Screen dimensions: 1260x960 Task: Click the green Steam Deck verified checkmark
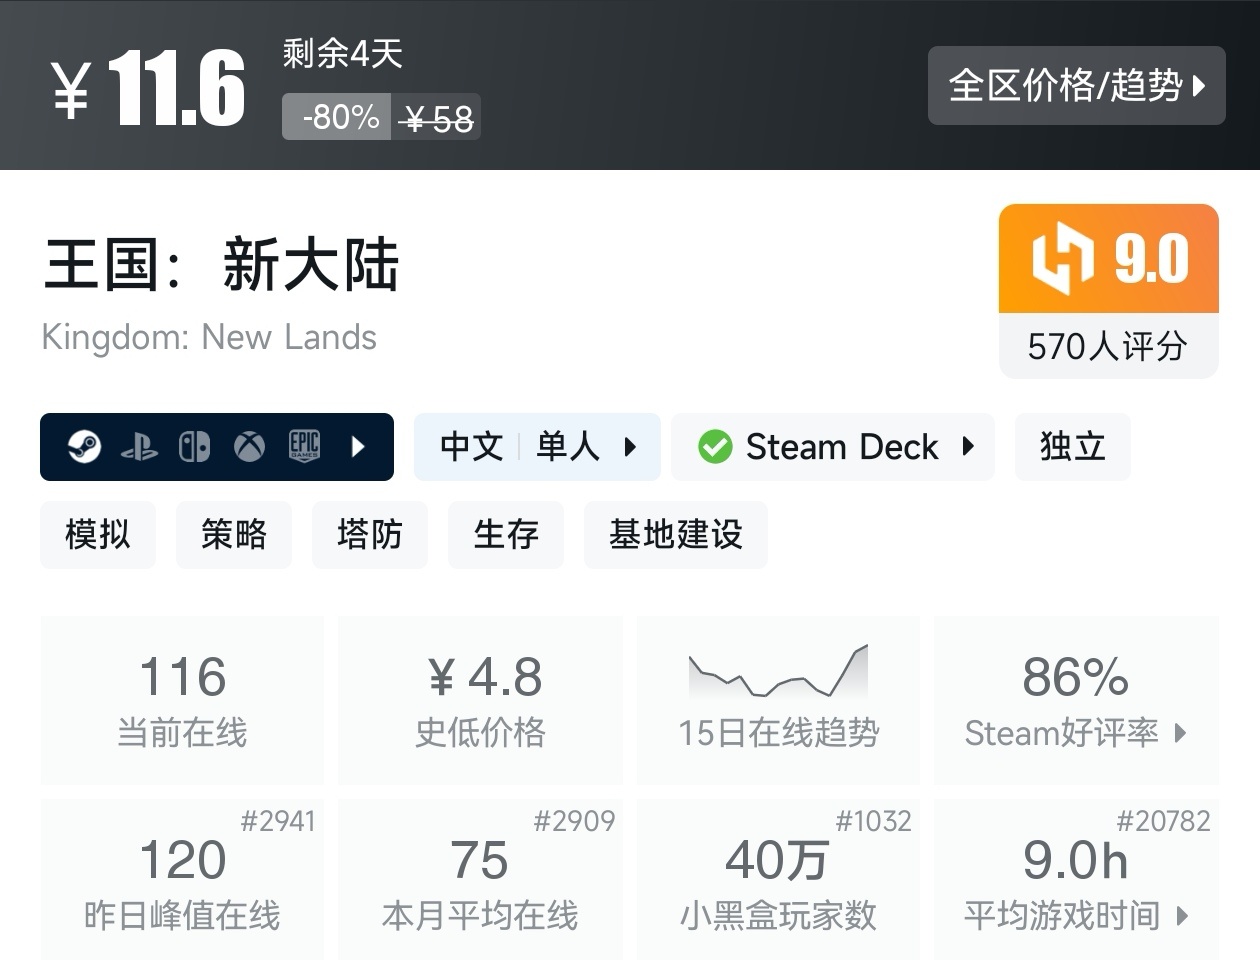[x=714, y=447]
